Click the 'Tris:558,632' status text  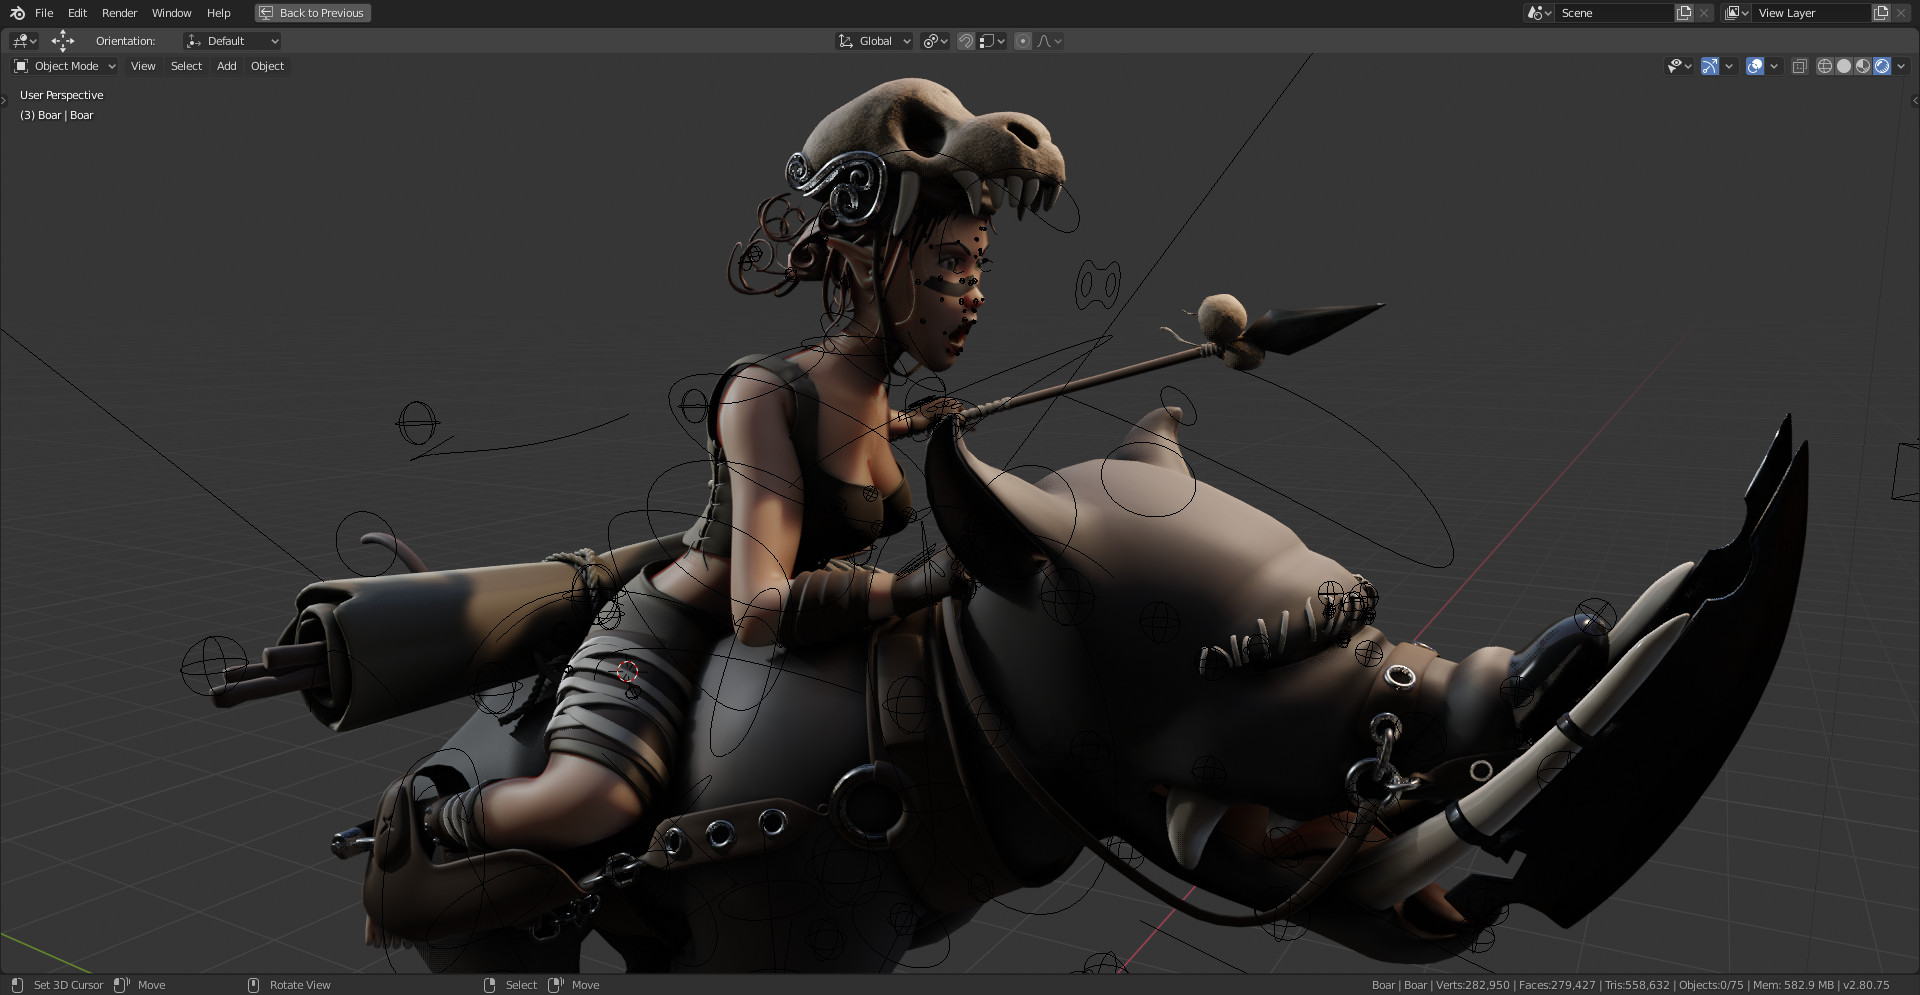(1637, 985)
